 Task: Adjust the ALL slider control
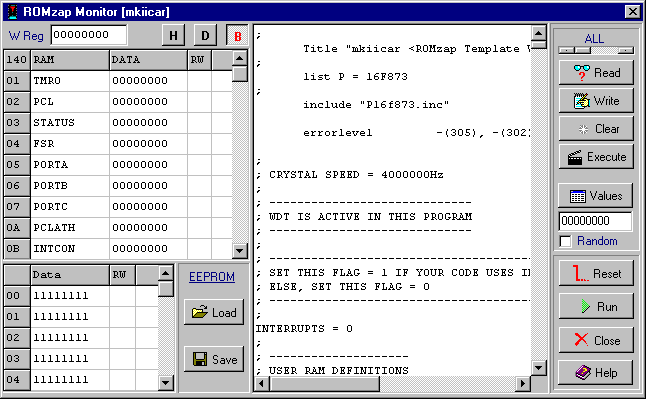pyautogui.click(x=596, y=50)
